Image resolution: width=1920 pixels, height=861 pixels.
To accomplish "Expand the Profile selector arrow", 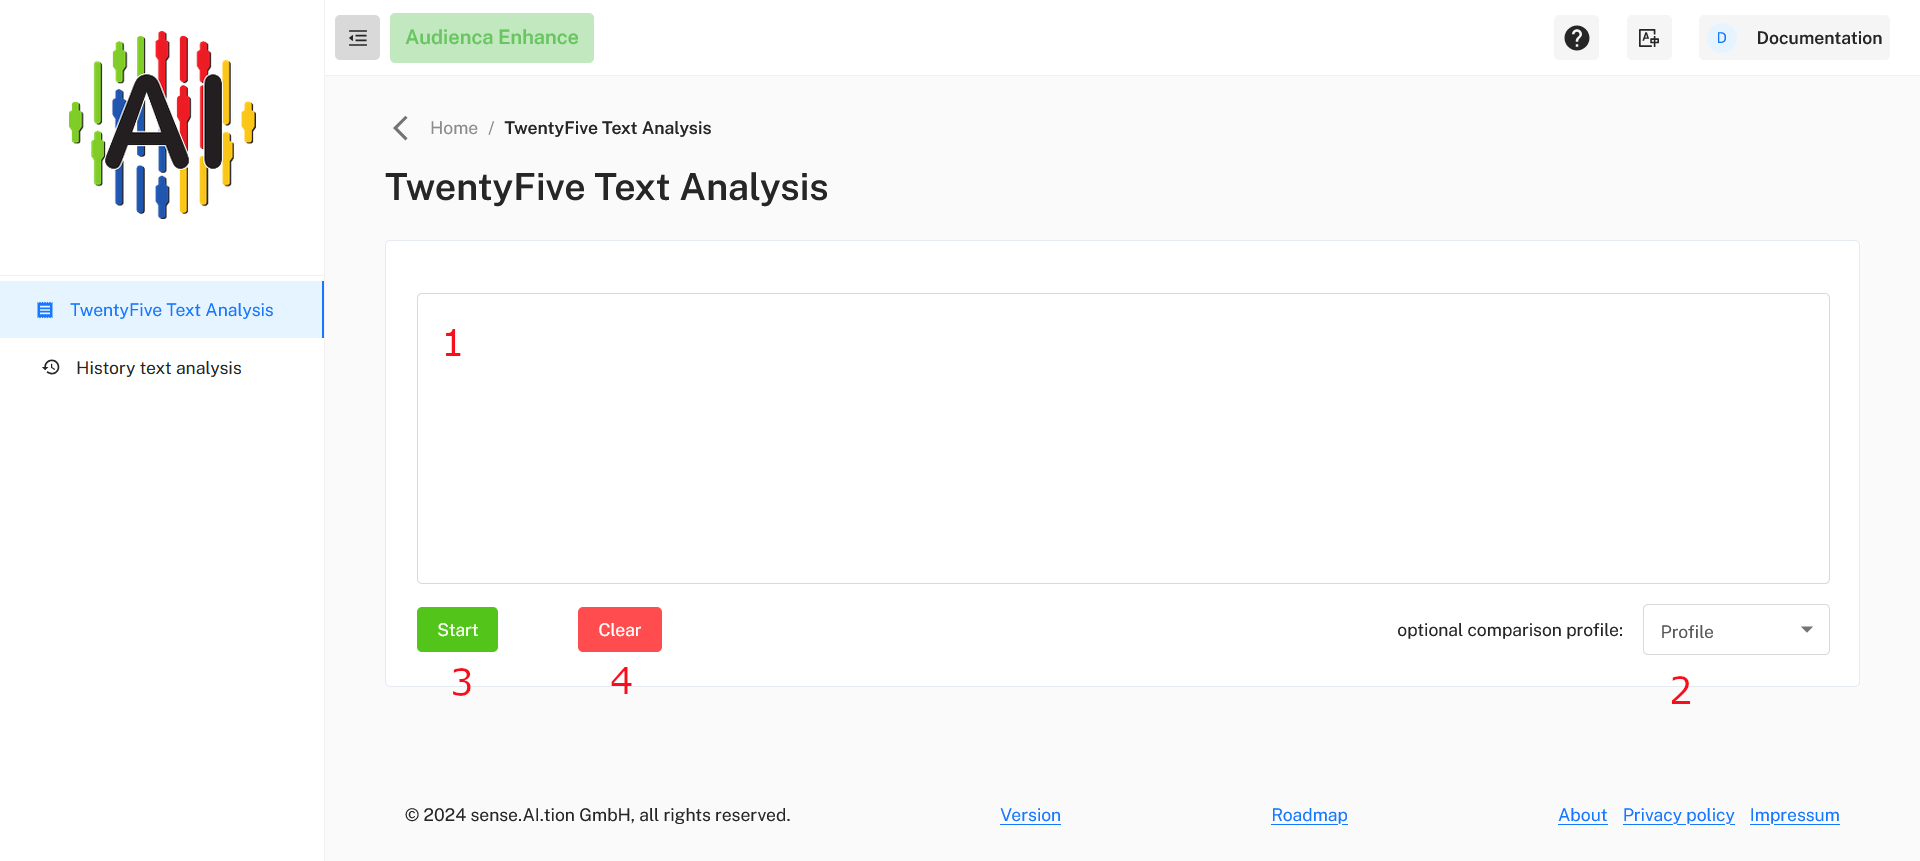I will point(1806,629).
